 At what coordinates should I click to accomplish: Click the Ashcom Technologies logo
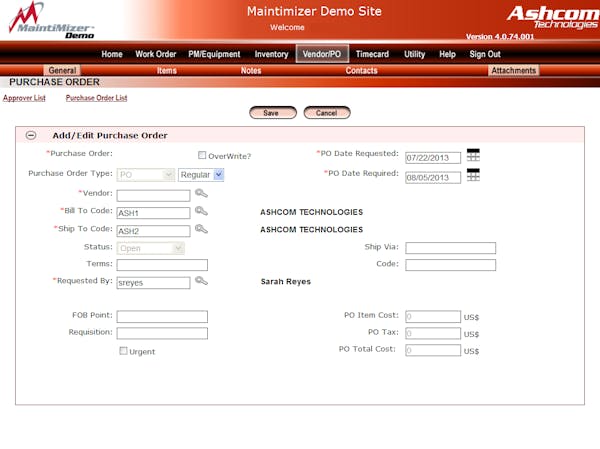[x=553, y=17]
